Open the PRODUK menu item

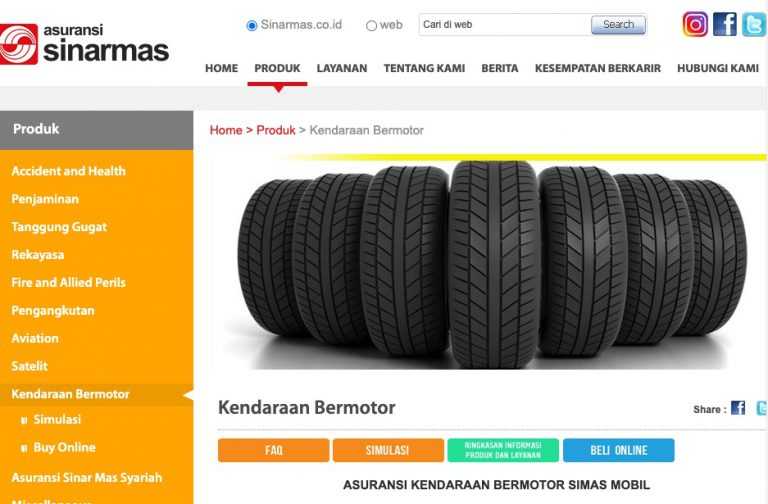277,68
